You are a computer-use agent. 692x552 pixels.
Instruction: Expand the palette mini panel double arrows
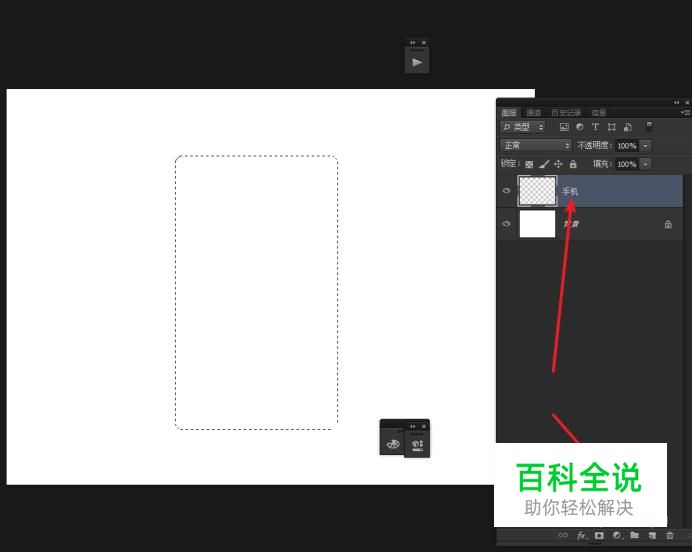point(413,426)
